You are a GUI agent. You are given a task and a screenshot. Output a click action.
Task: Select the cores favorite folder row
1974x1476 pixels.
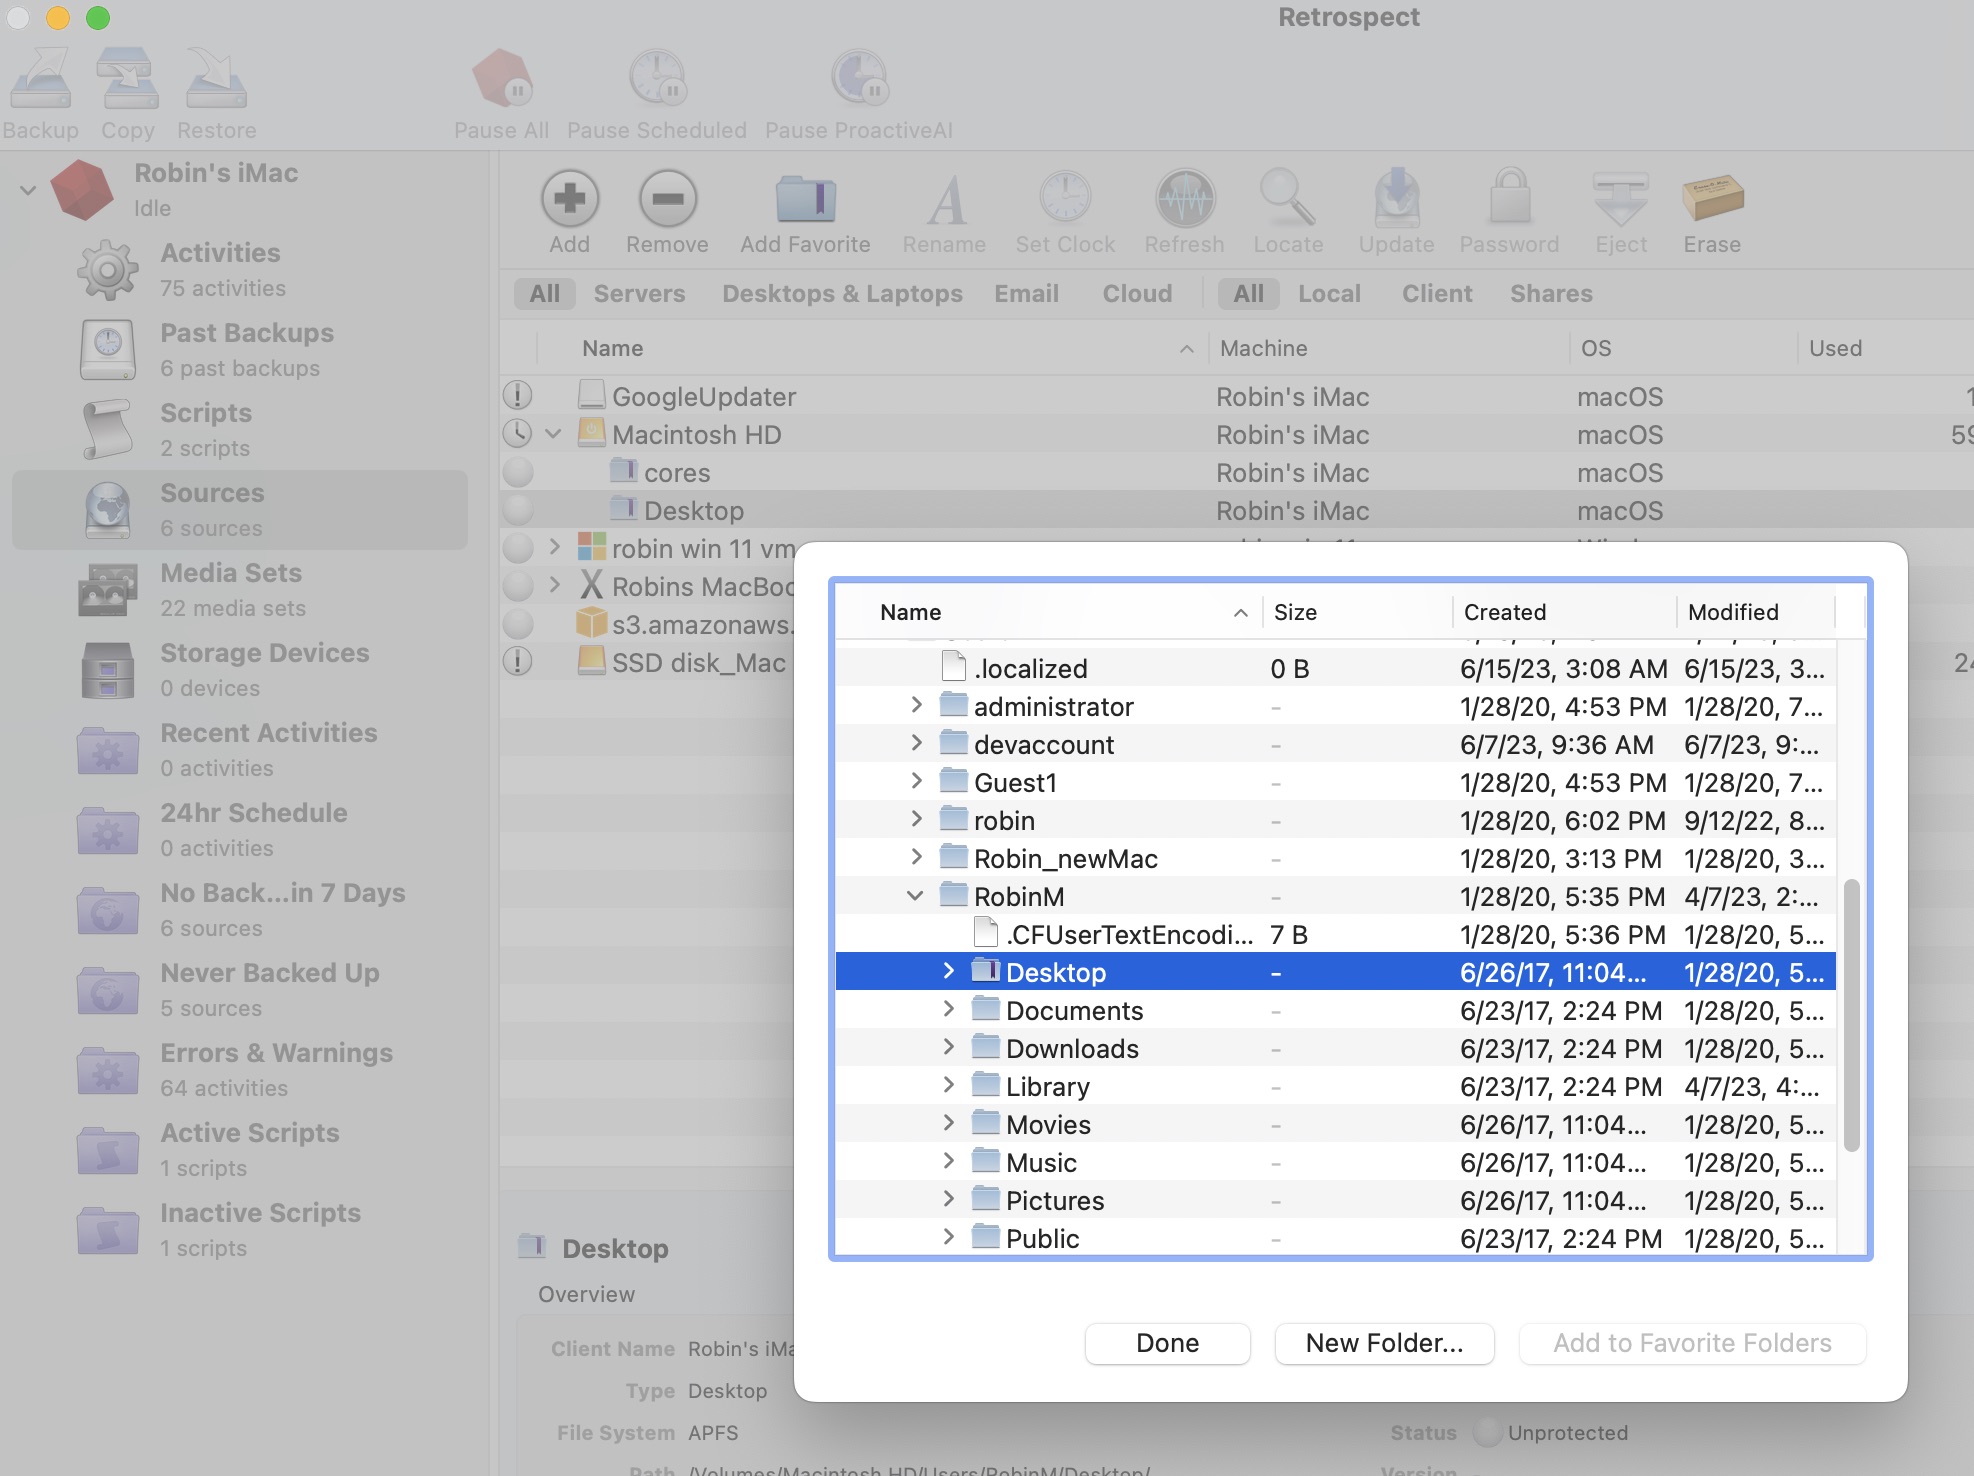pos(1237,472)
